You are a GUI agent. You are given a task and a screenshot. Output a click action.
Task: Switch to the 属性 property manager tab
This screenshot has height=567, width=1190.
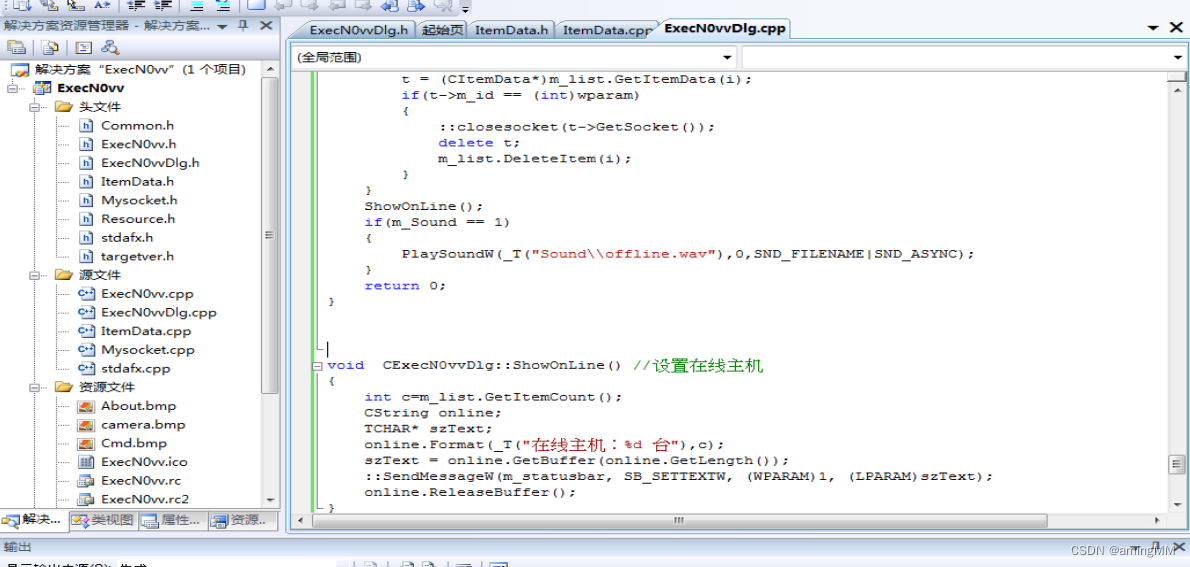click(x=172, y=520)
